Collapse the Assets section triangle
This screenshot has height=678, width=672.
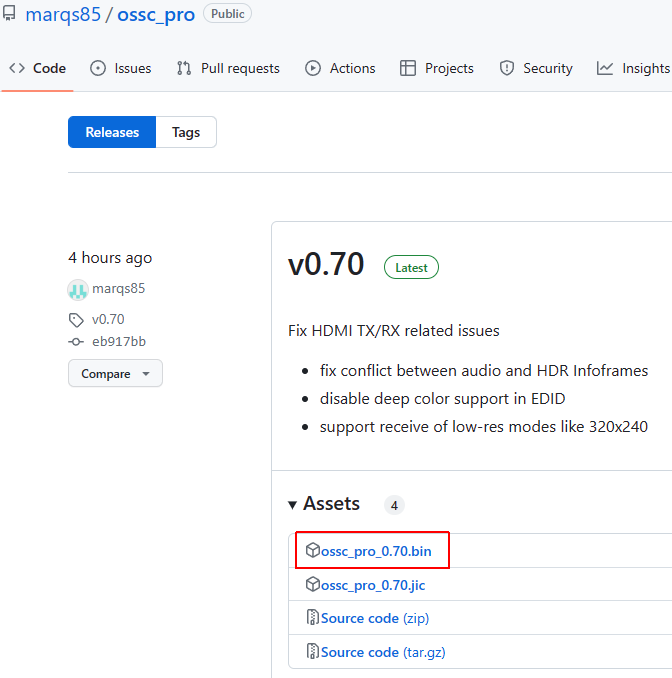[x=292, y=505]
